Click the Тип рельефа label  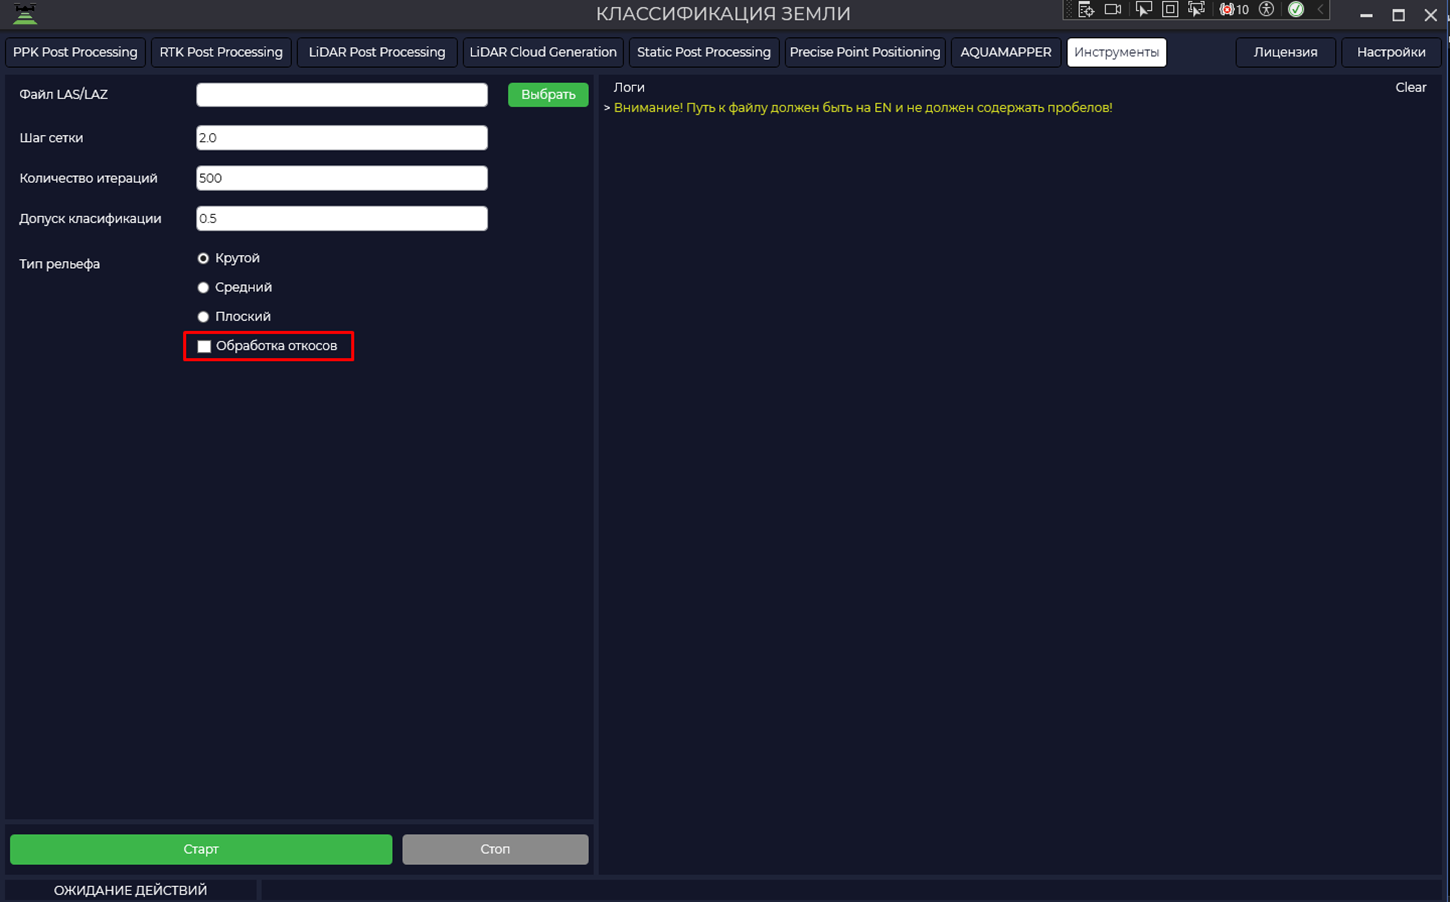coord(60,264)
